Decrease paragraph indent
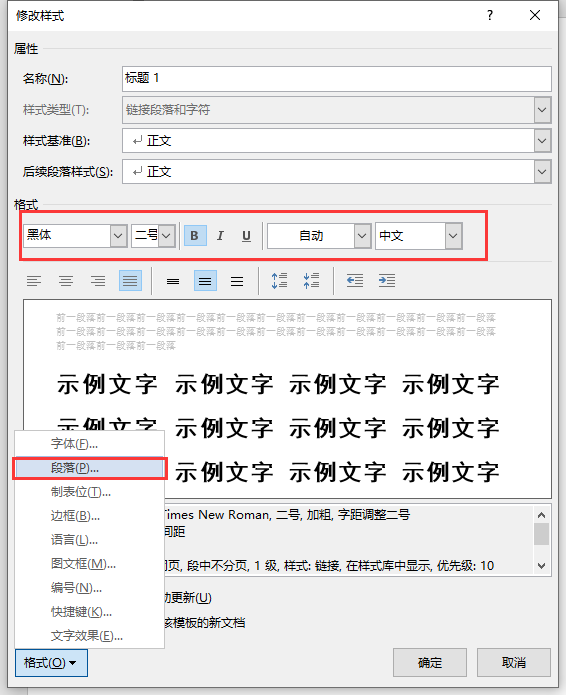Viewport: 566px width, 695px height. pos(355,281)
